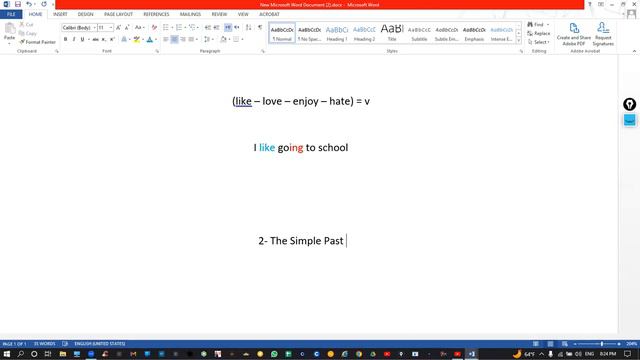Click the black lightbulb icon on right edge
640x360 pixels.
point(629,104)
